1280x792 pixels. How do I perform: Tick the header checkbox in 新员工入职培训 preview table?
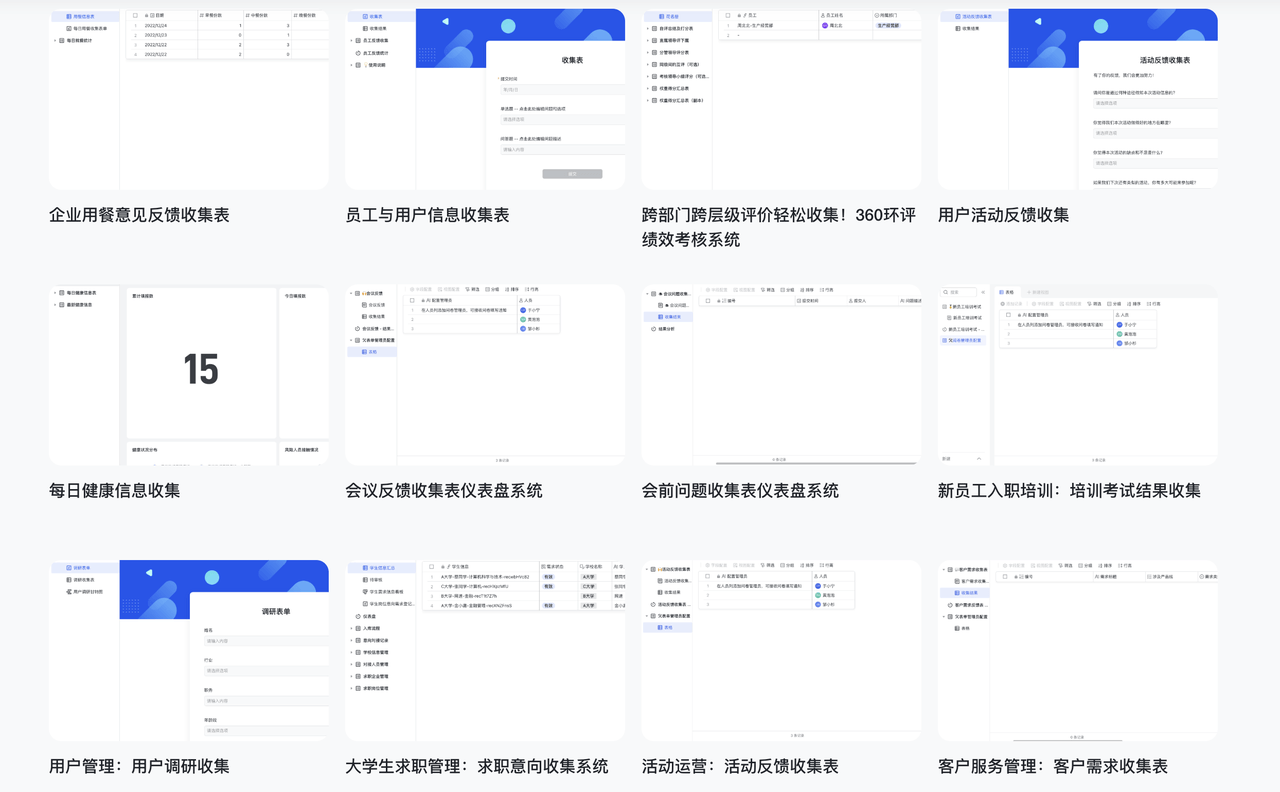tap(1008, 315)
